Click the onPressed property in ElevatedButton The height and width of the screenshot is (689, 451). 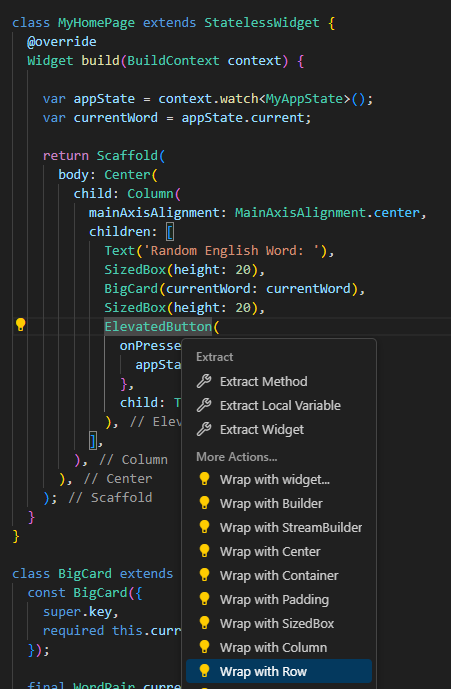[x=150, y=345]
